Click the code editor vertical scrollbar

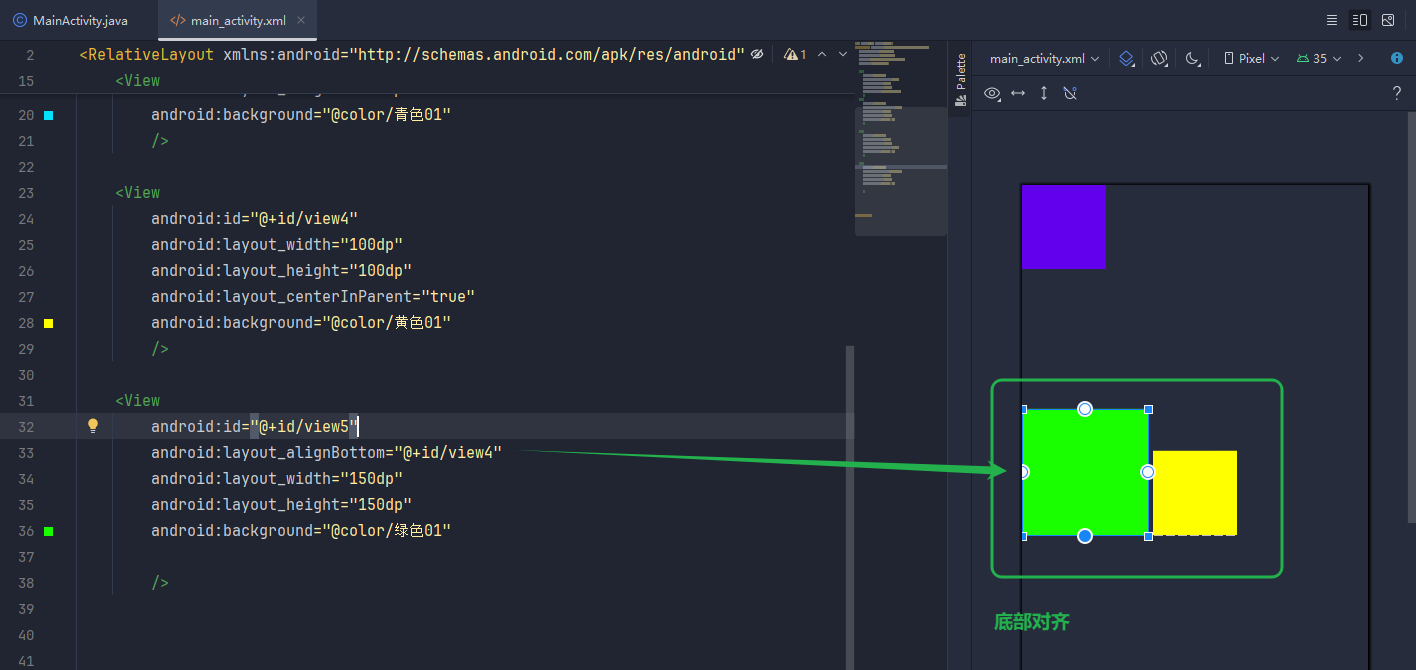point(850,507)
